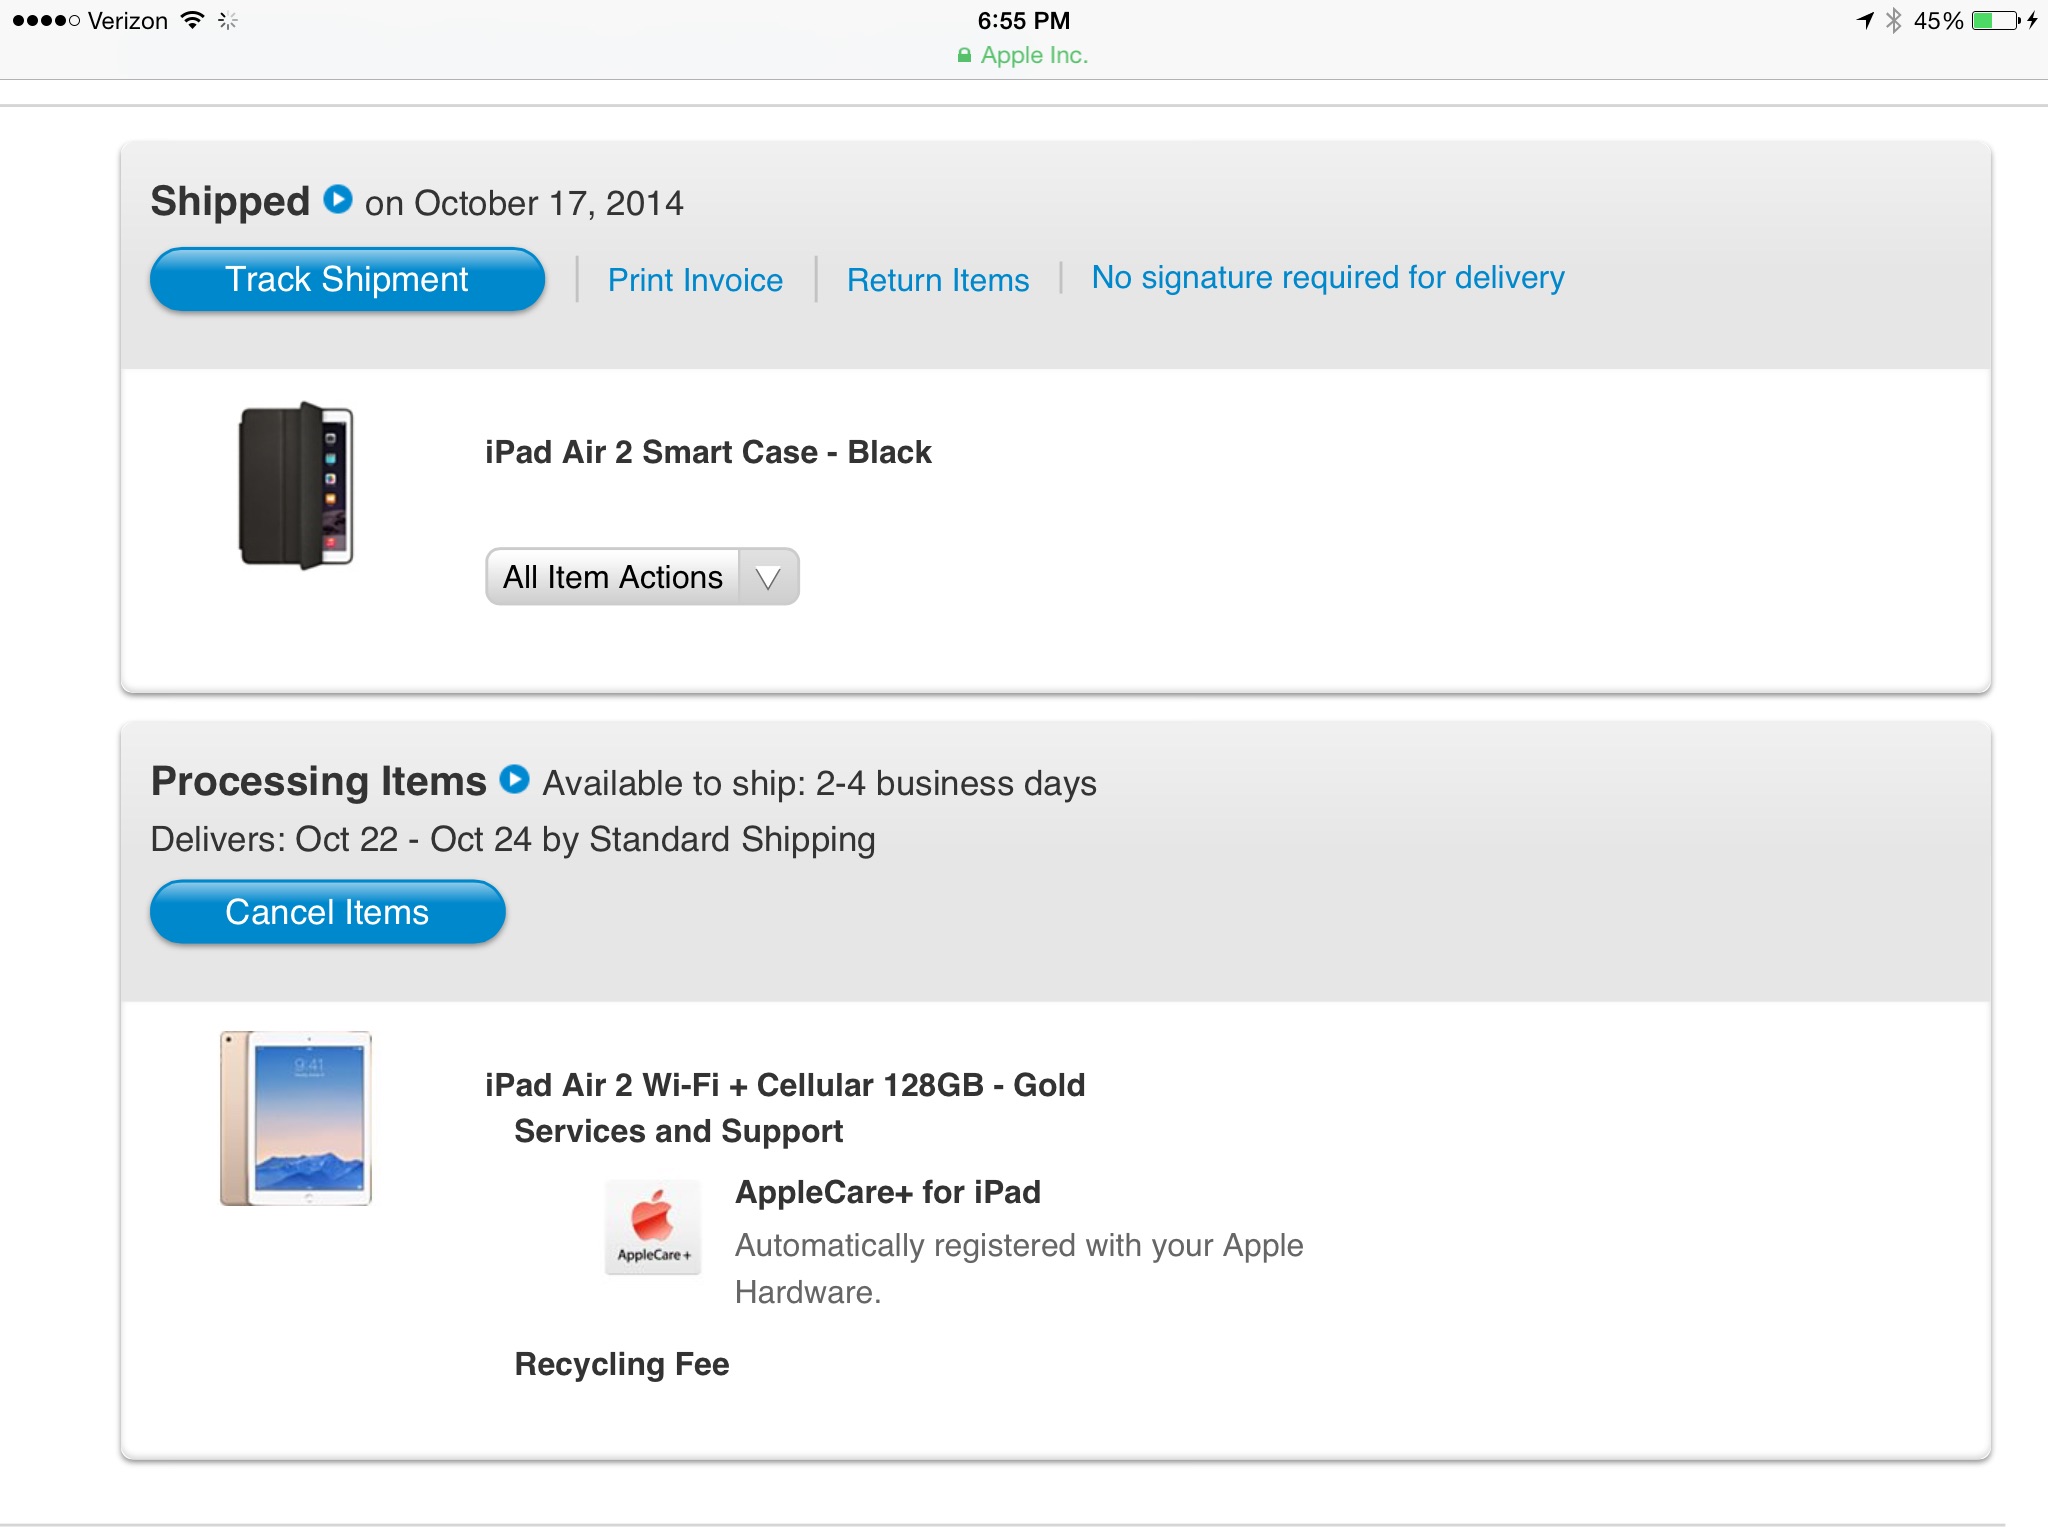Click the Services and Support heading

tap(678, 1131)
